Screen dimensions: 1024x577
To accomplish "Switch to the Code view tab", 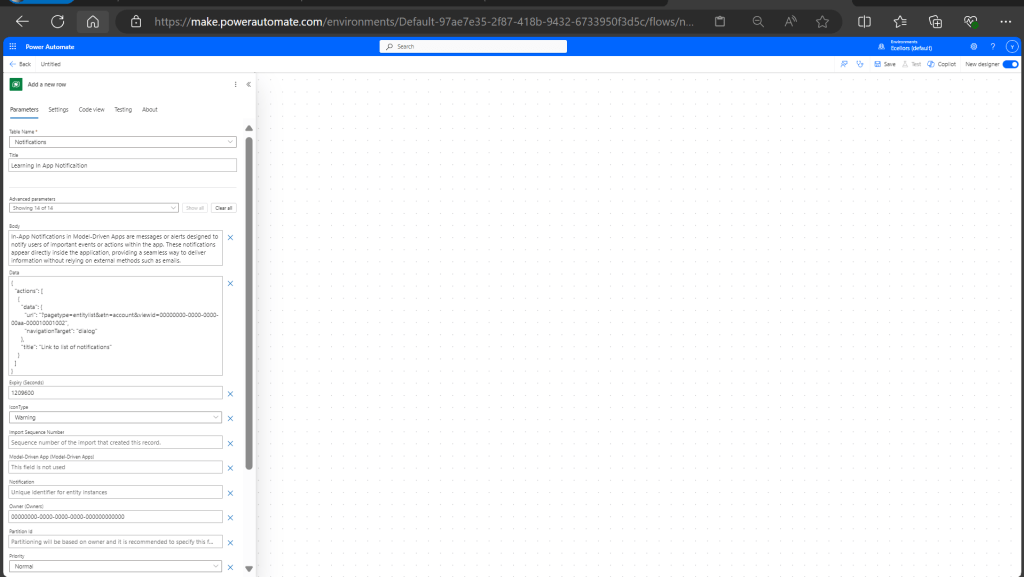I will [x=91, y=109].
